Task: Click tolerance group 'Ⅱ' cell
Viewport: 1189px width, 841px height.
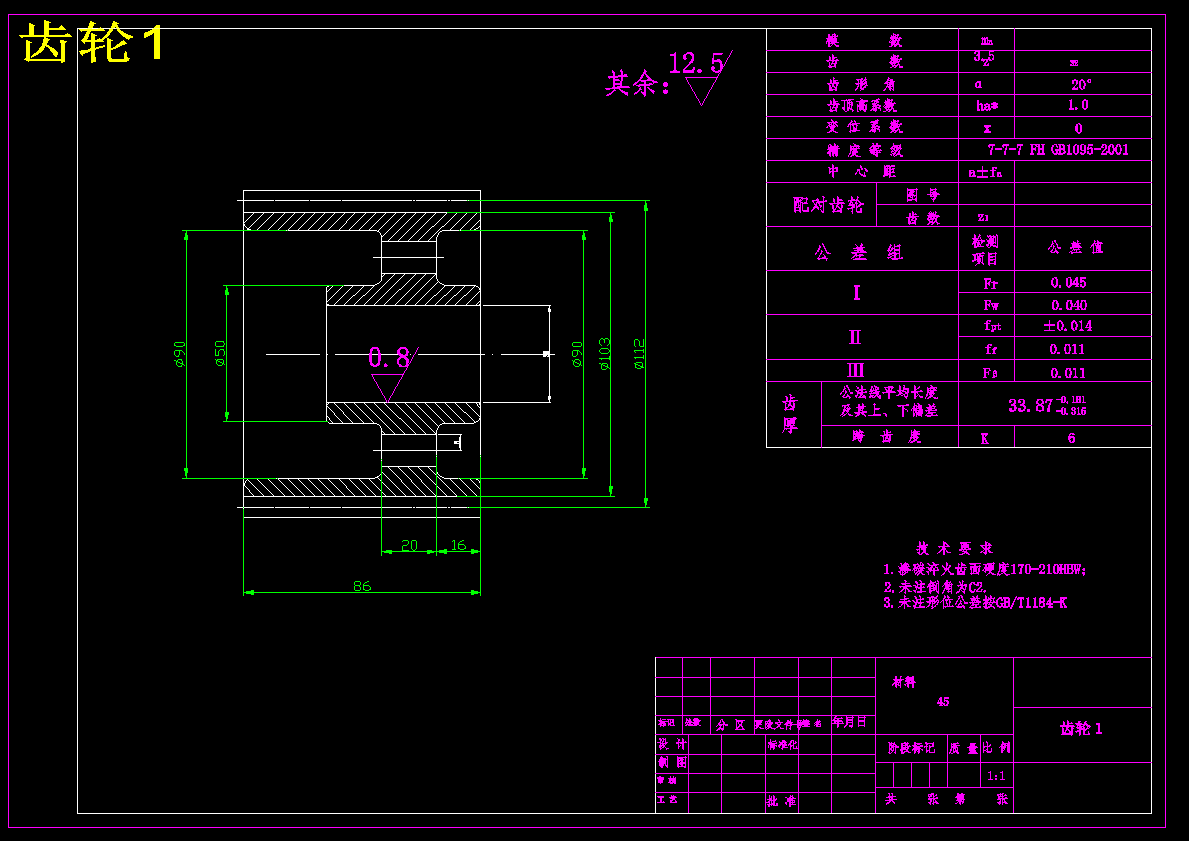Action: coord(855,337)
